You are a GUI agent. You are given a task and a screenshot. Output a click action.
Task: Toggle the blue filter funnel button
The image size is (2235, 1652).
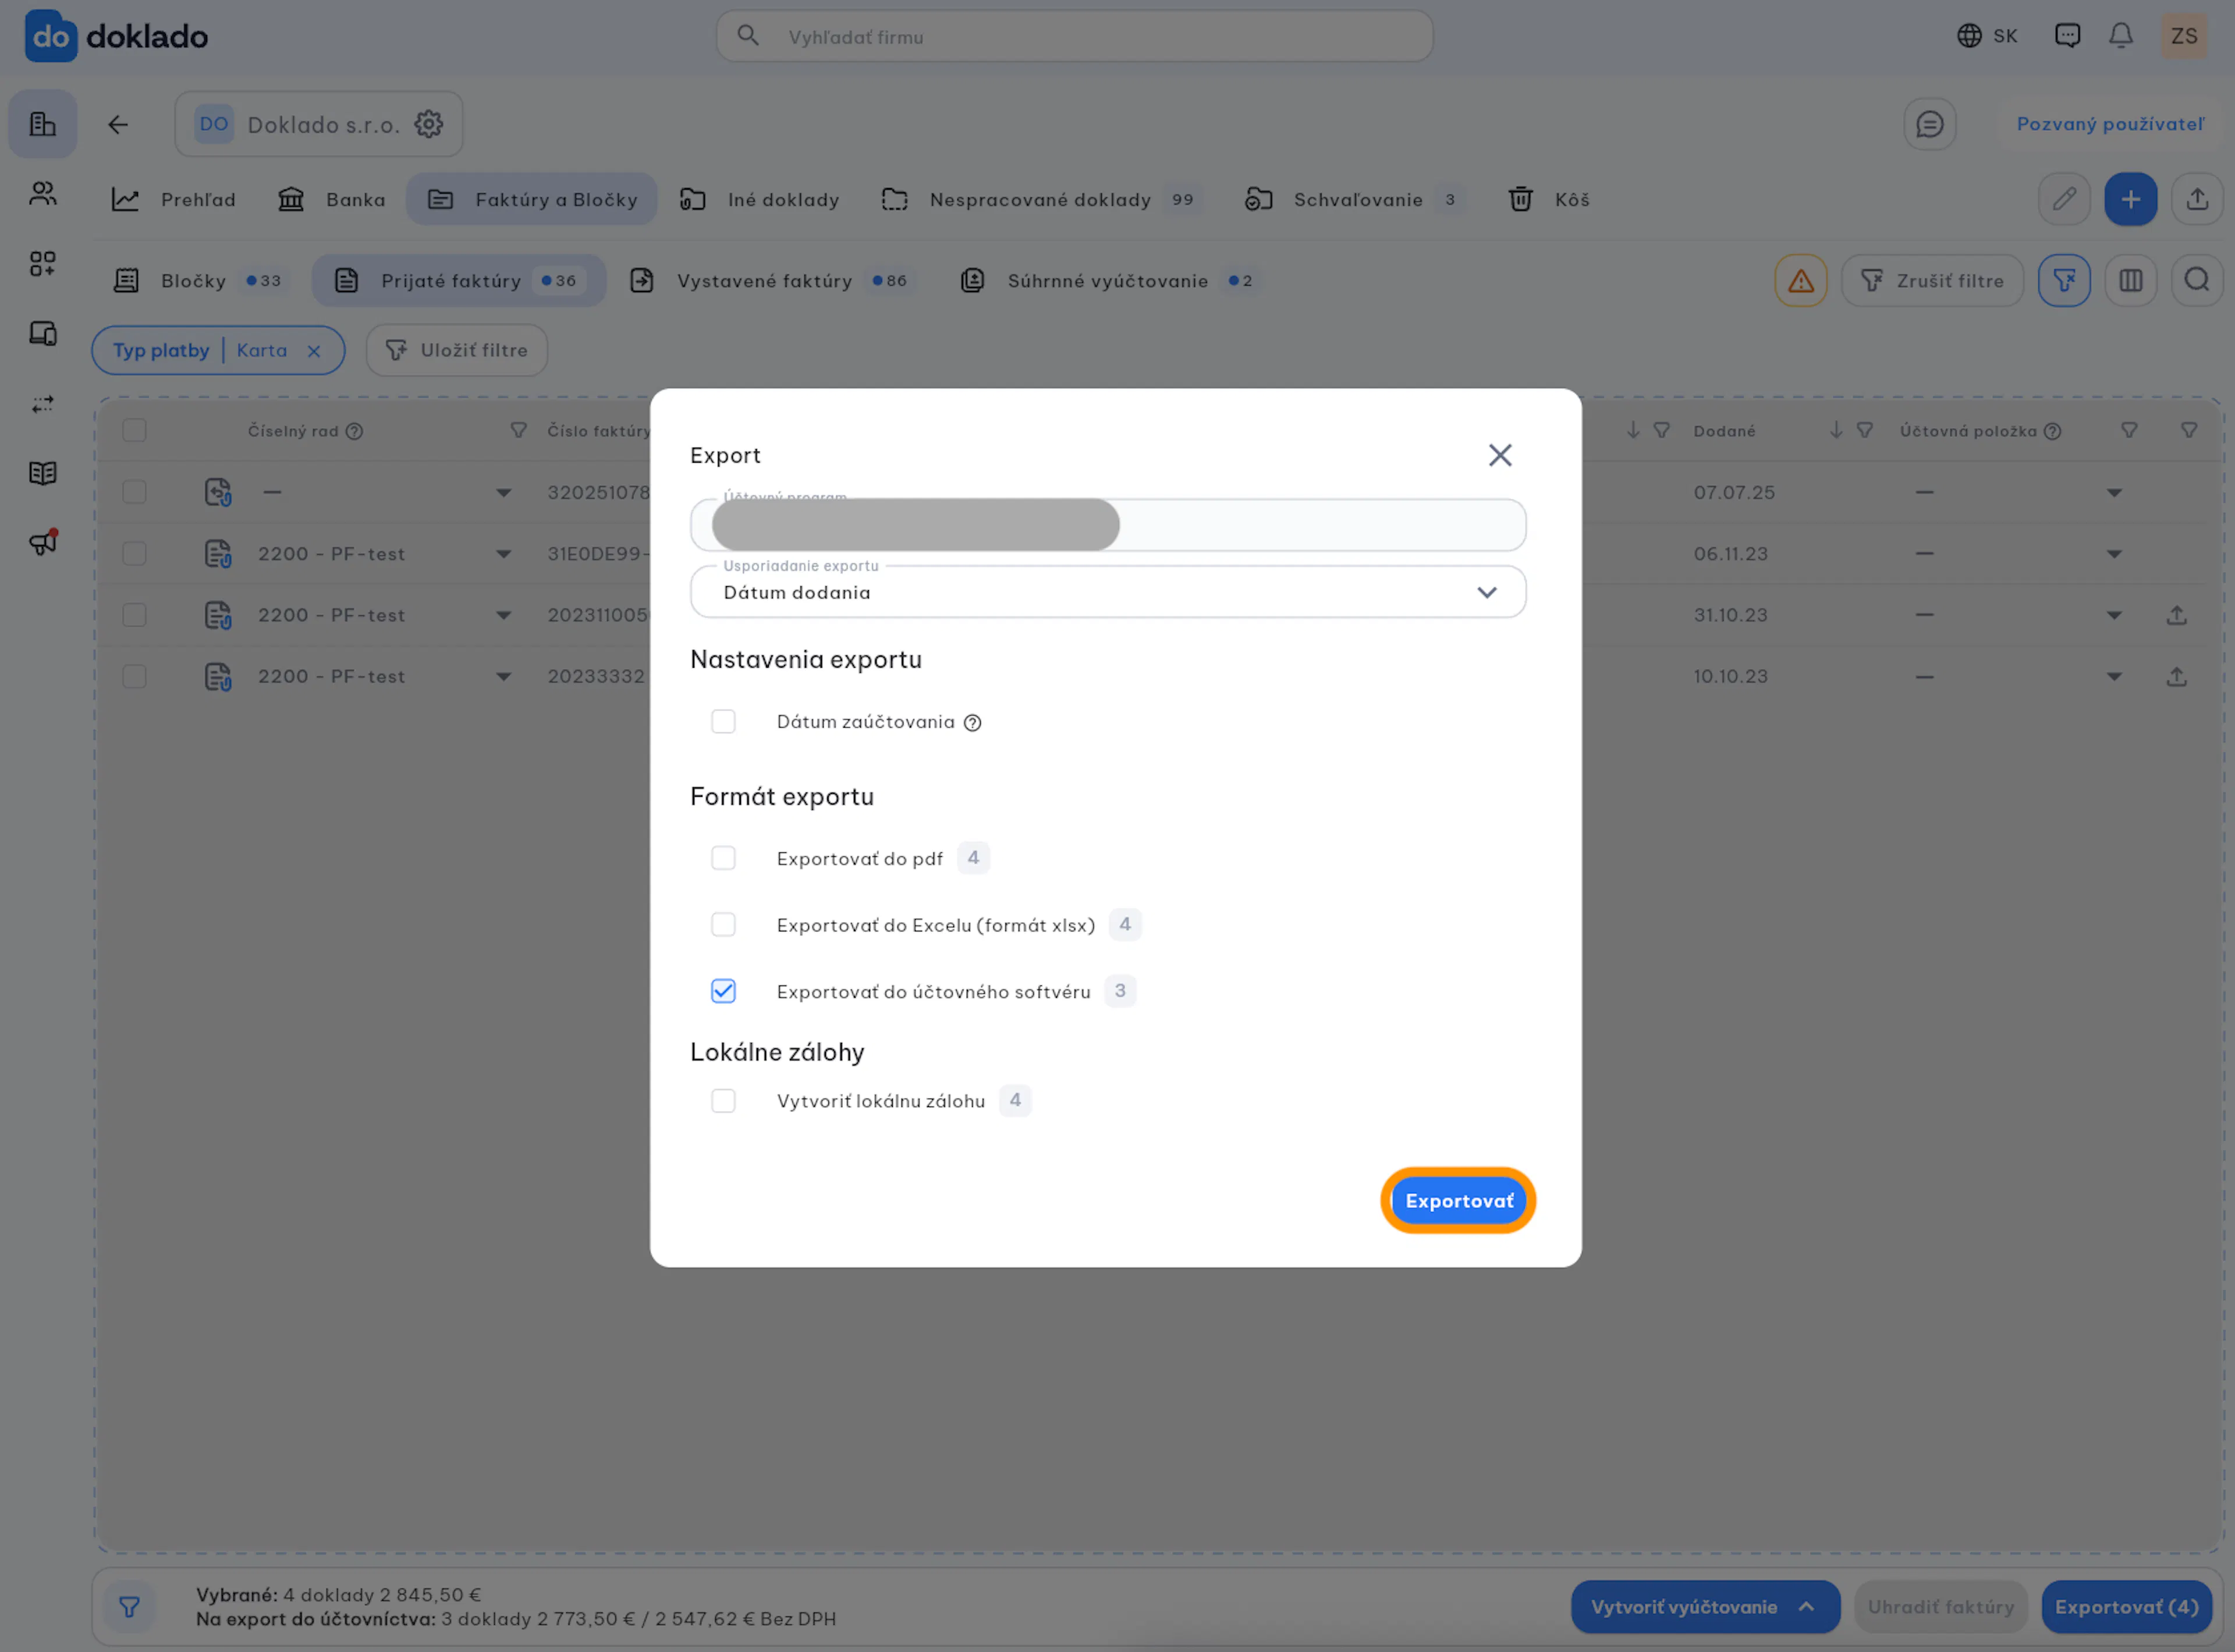[2063, 281]
